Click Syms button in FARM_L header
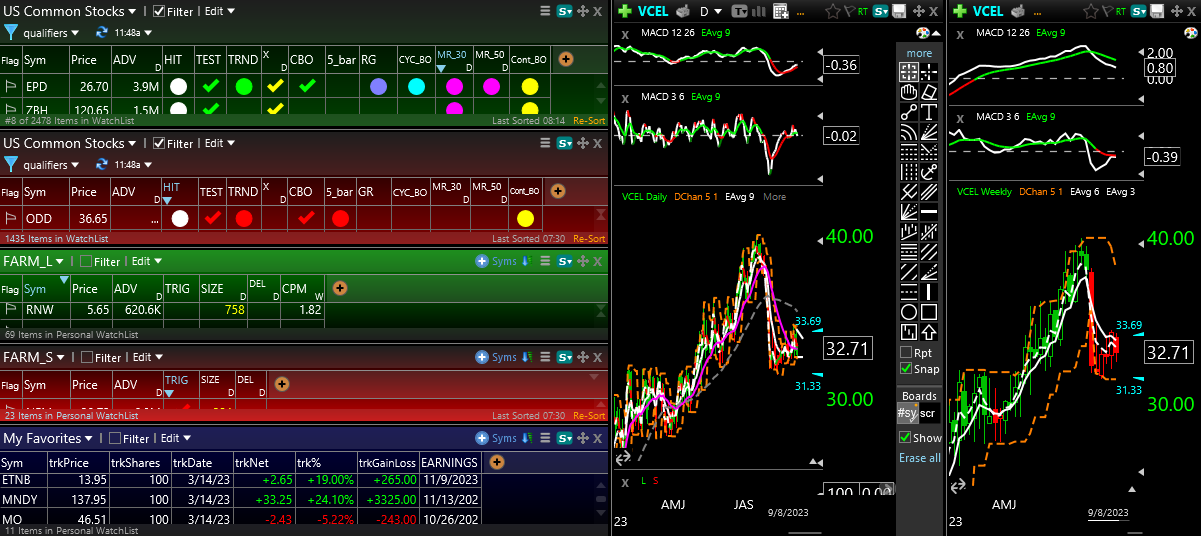Image resolution: width=1201 pixels, height=536 pixels. pos(497,261)
